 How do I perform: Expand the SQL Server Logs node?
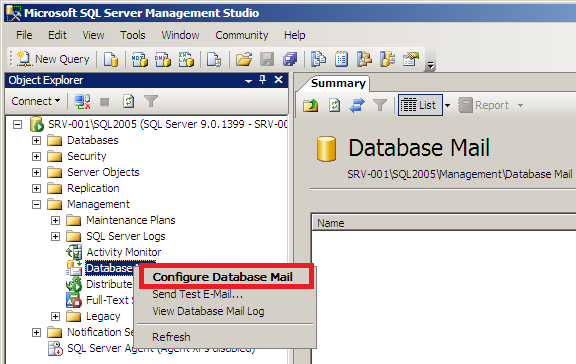pyautogui.click(x=55, y=236)
